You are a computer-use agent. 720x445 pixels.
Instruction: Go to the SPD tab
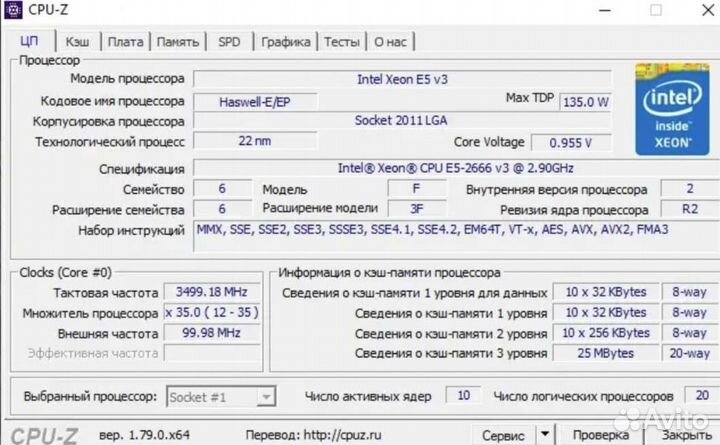coord(229,42)
